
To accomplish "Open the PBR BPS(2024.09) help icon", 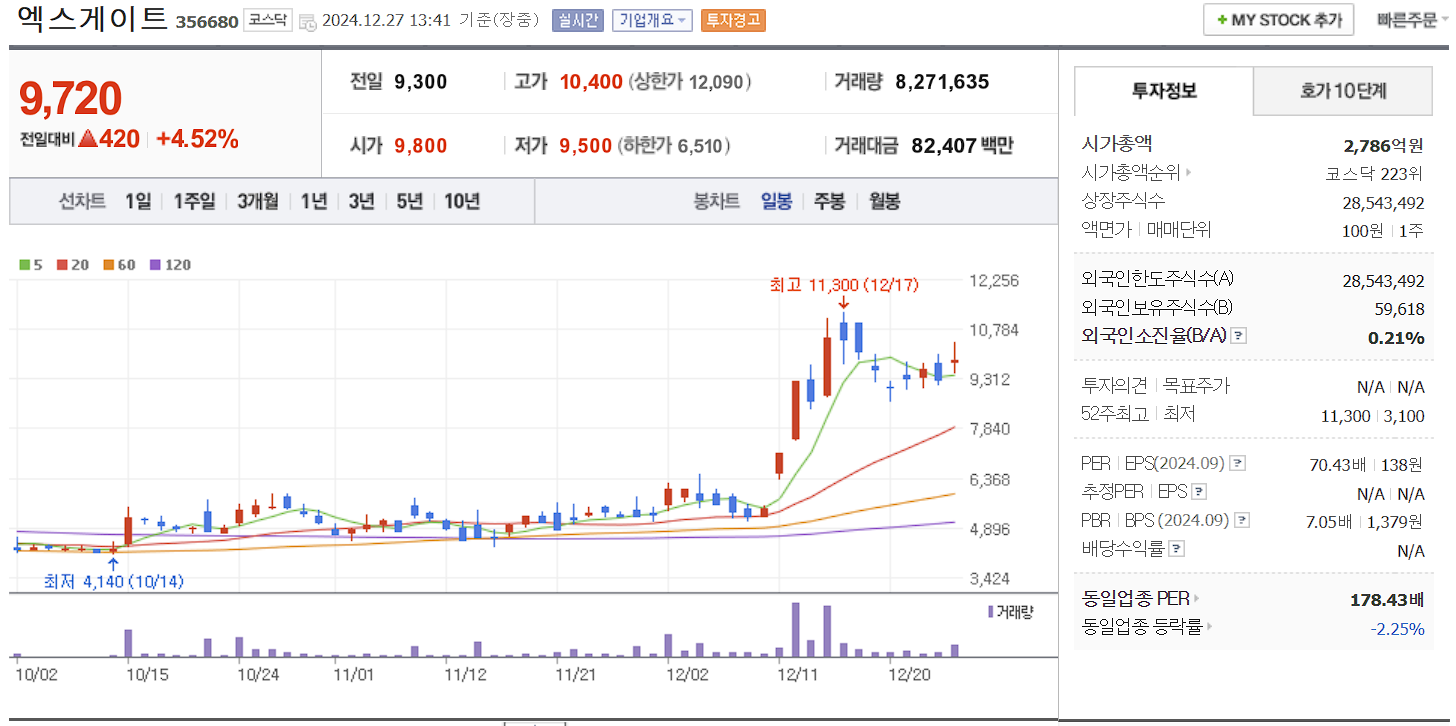I will pos(1240,520).
